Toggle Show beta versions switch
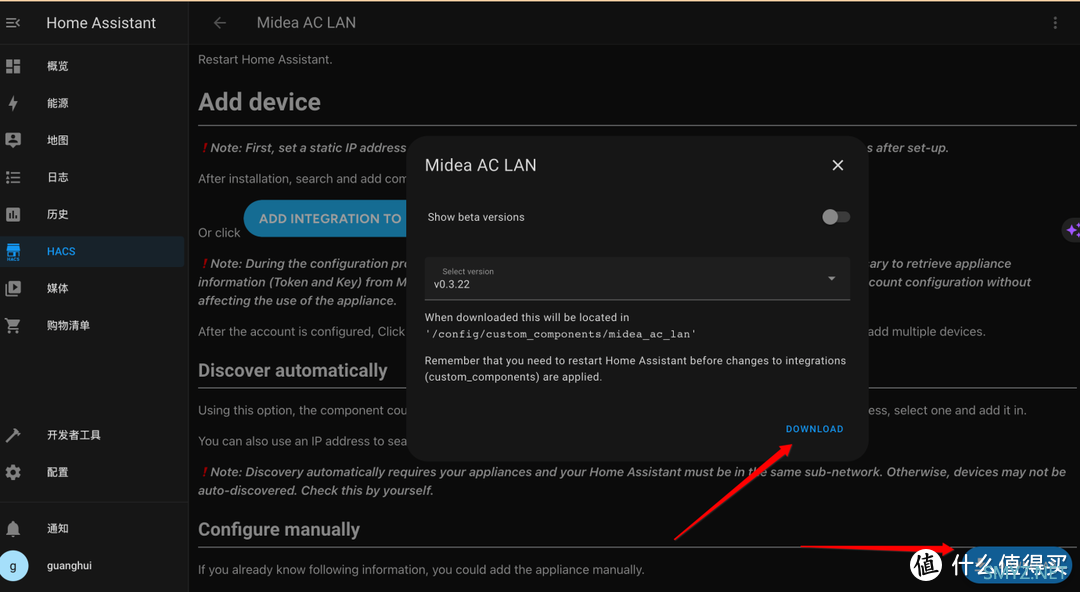This screenshot has width=1080, height=592. coord(835,217)
